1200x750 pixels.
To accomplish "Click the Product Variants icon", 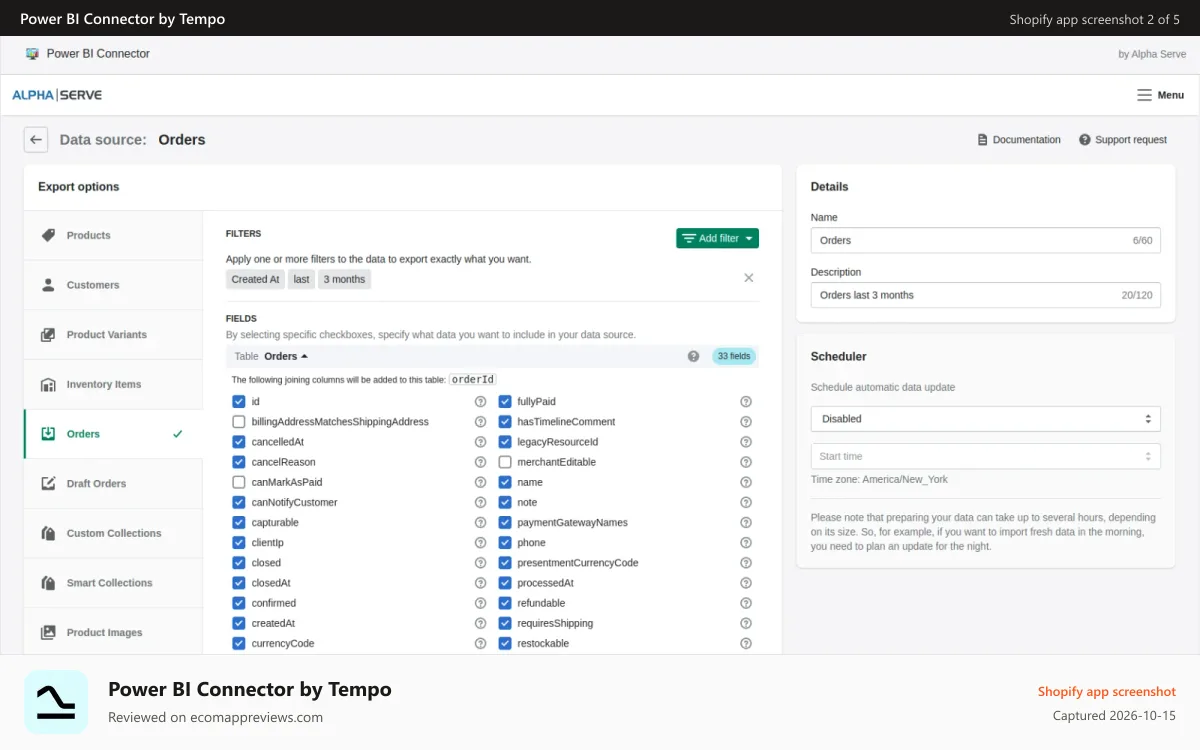I will (x=48, y=335).
